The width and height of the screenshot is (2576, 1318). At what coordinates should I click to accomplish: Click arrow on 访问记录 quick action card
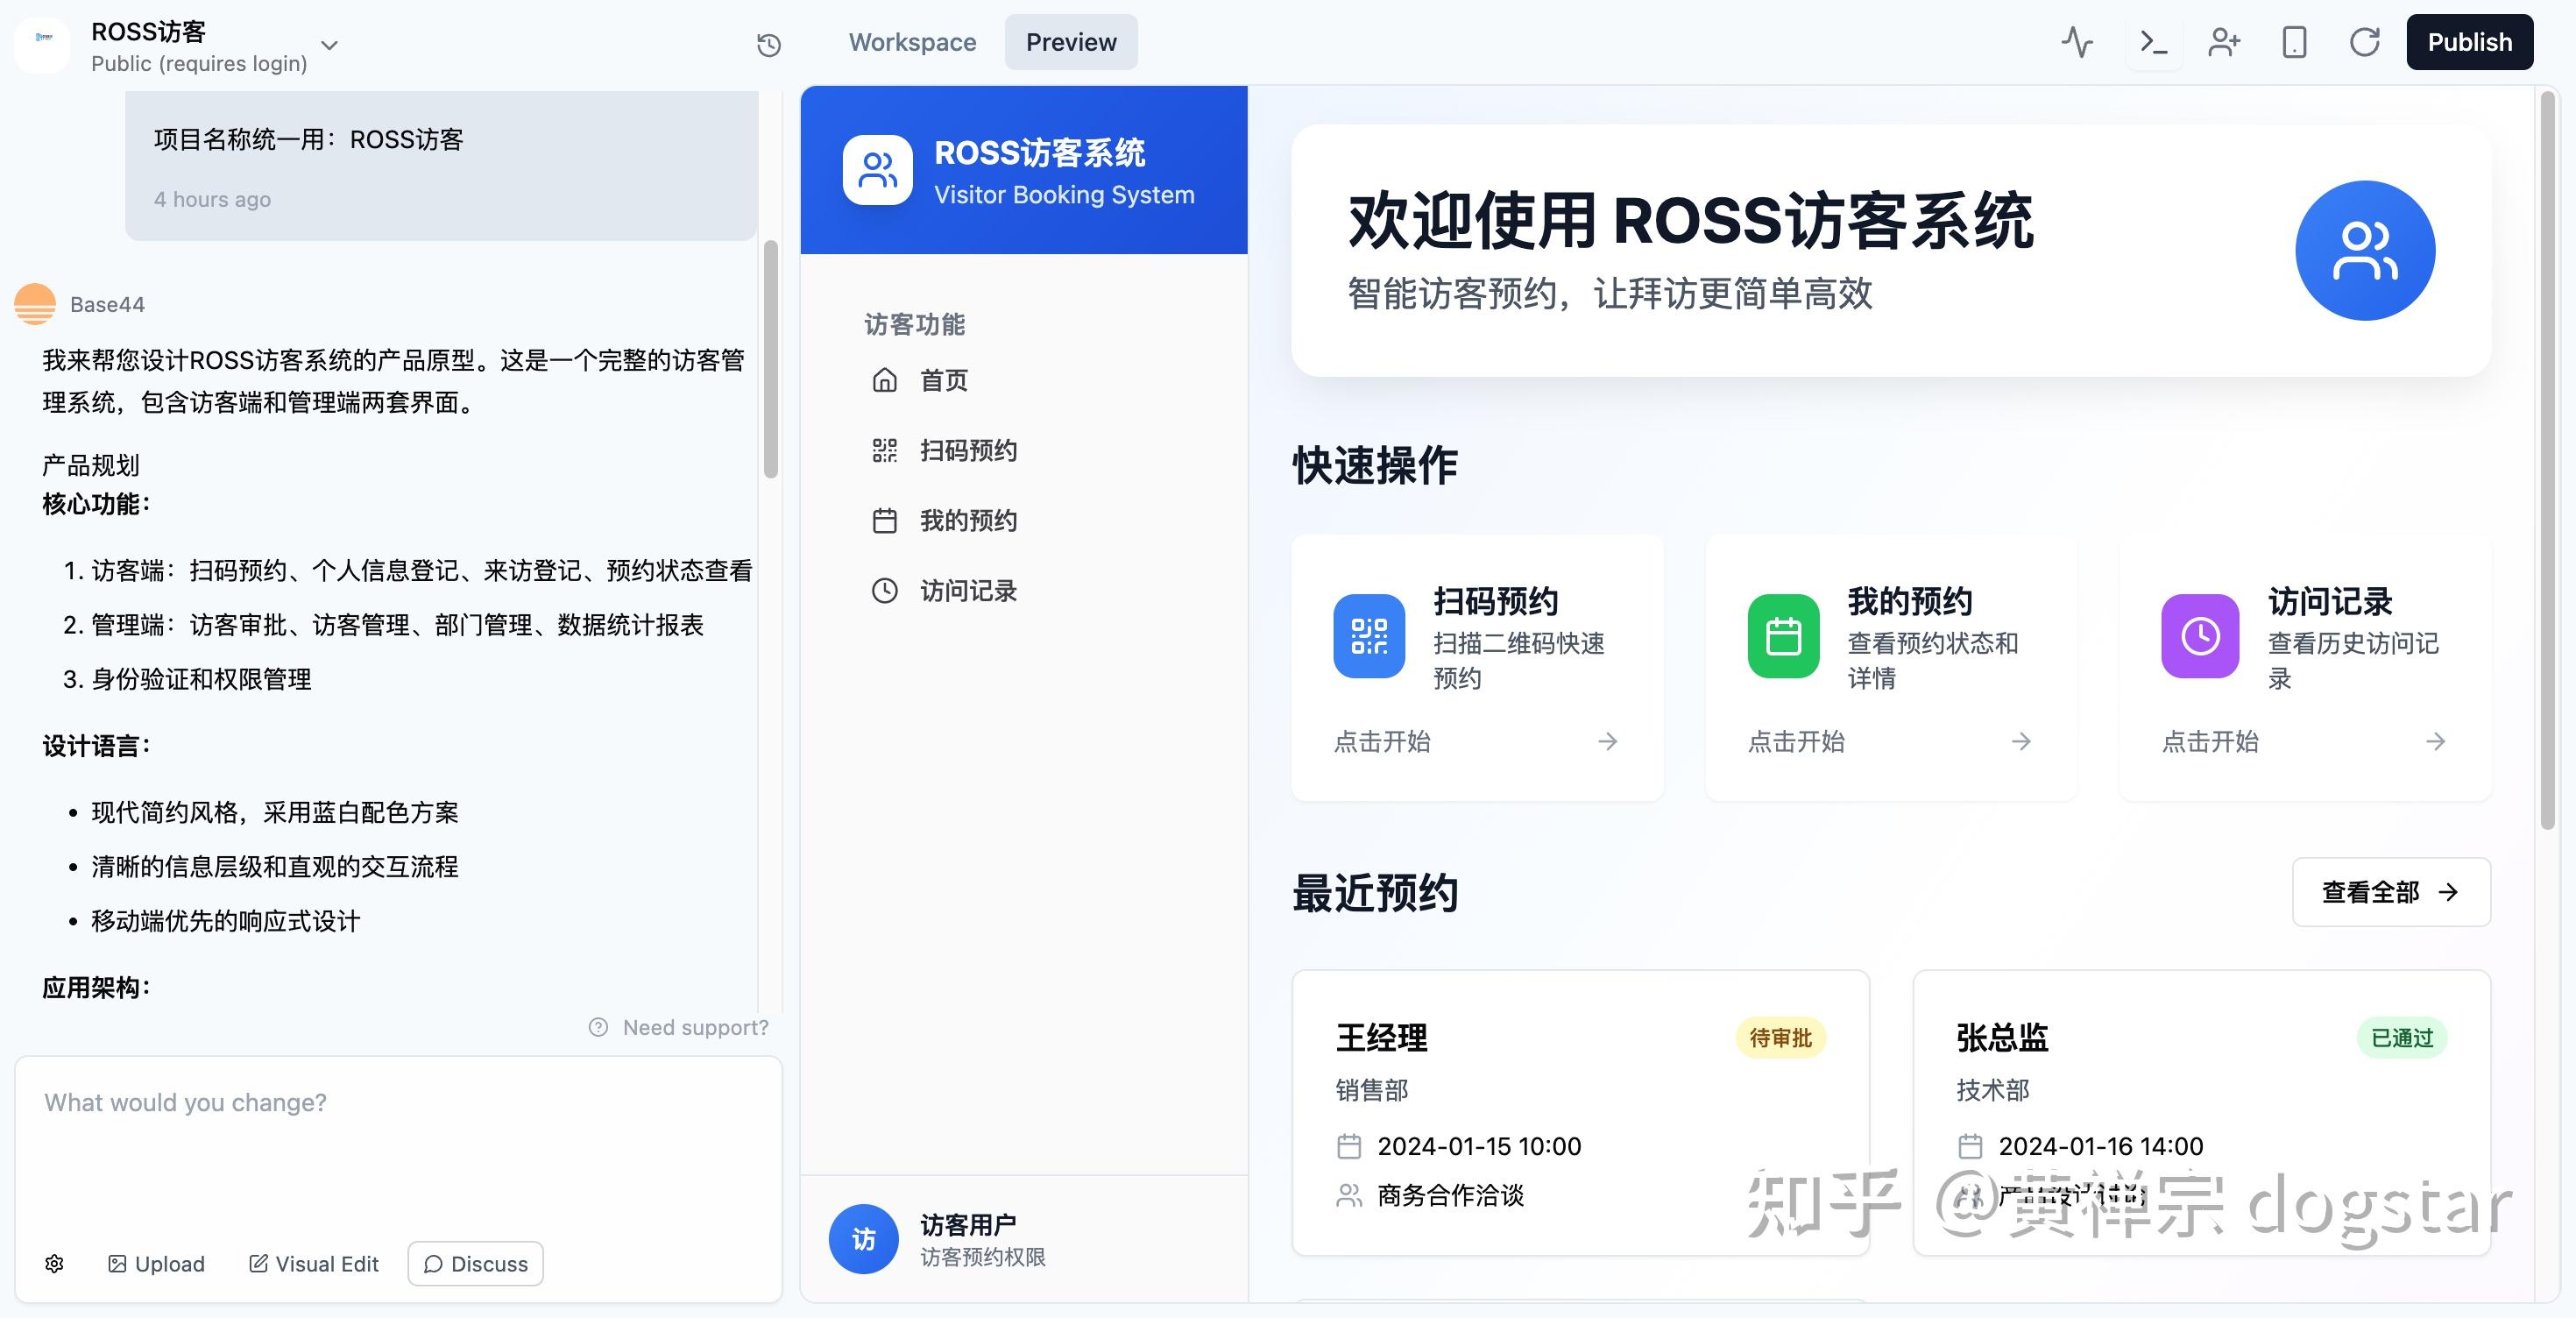pyautogui.click(x=2436, y=741)
